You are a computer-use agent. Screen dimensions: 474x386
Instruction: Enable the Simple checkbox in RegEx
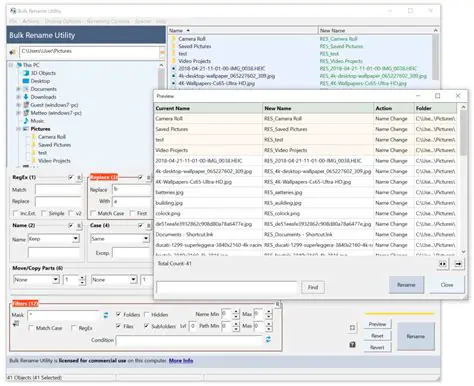click(x=44, y=213)
